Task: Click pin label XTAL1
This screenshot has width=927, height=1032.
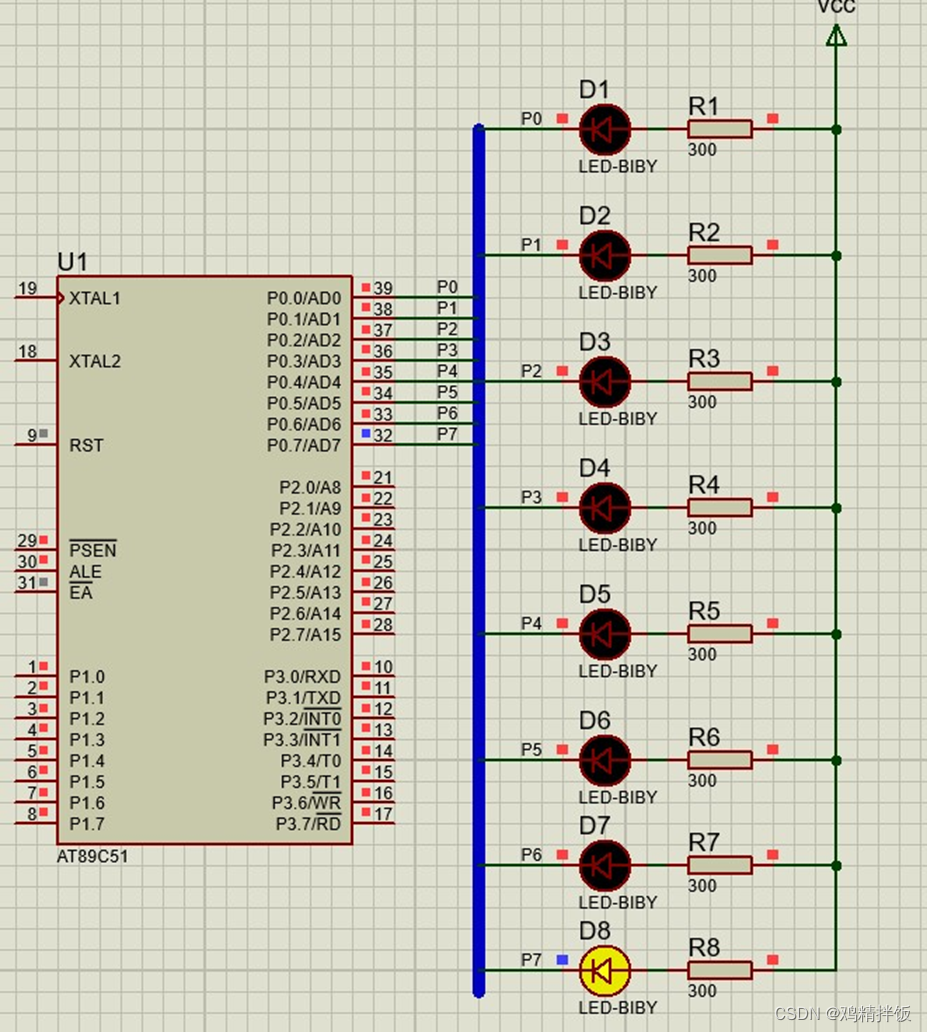Action: point(95,298)
